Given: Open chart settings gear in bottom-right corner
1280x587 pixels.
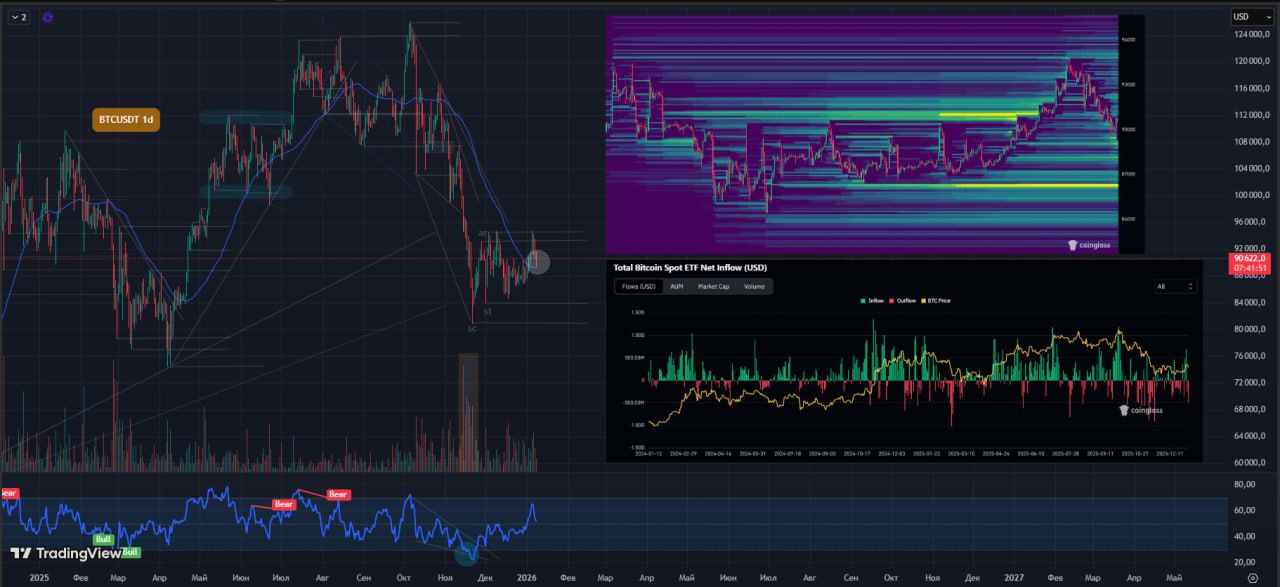Looking at the screenshot, I should coord(1266,578).
